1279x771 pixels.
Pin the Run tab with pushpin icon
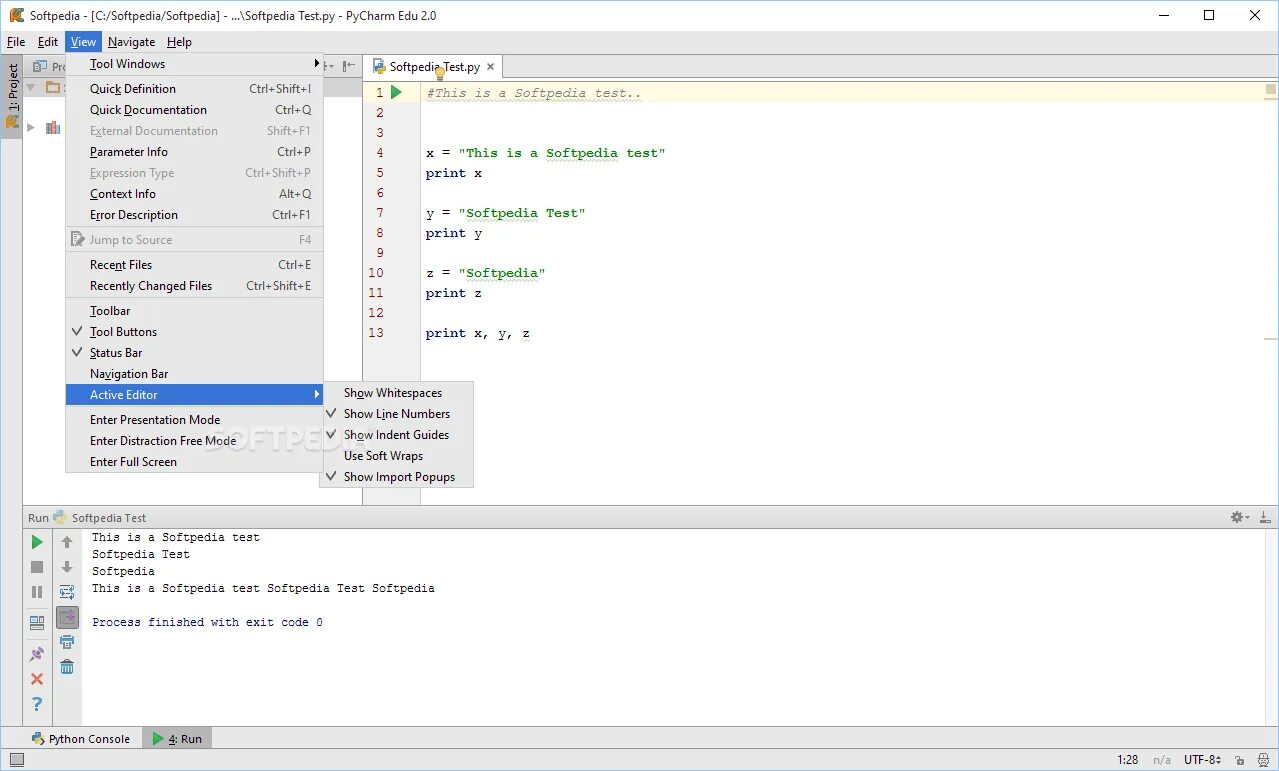point(37,654)
